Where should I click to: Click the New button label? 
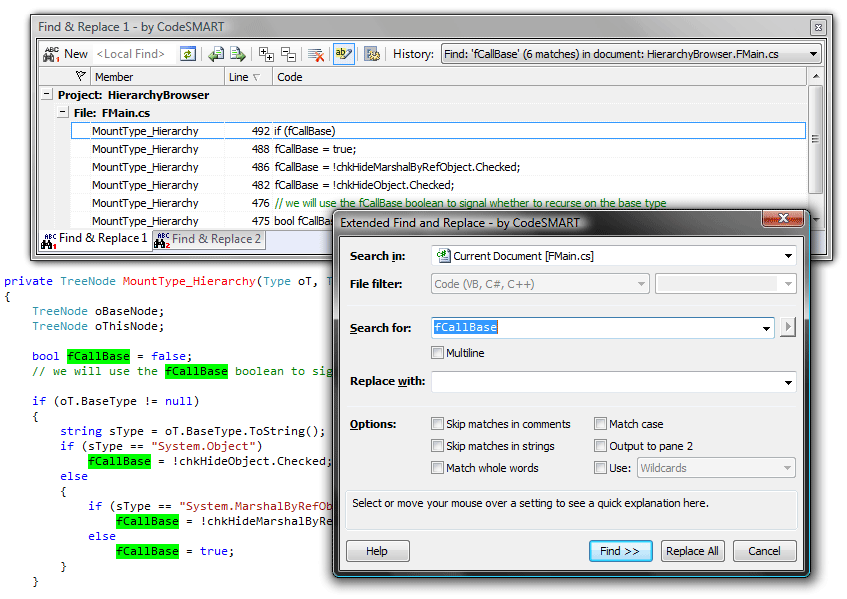(76, 54)
